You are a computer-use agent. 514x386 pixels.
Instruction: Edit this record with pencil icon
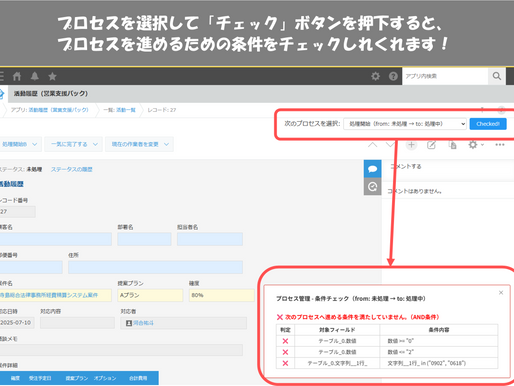coord(431,145)
